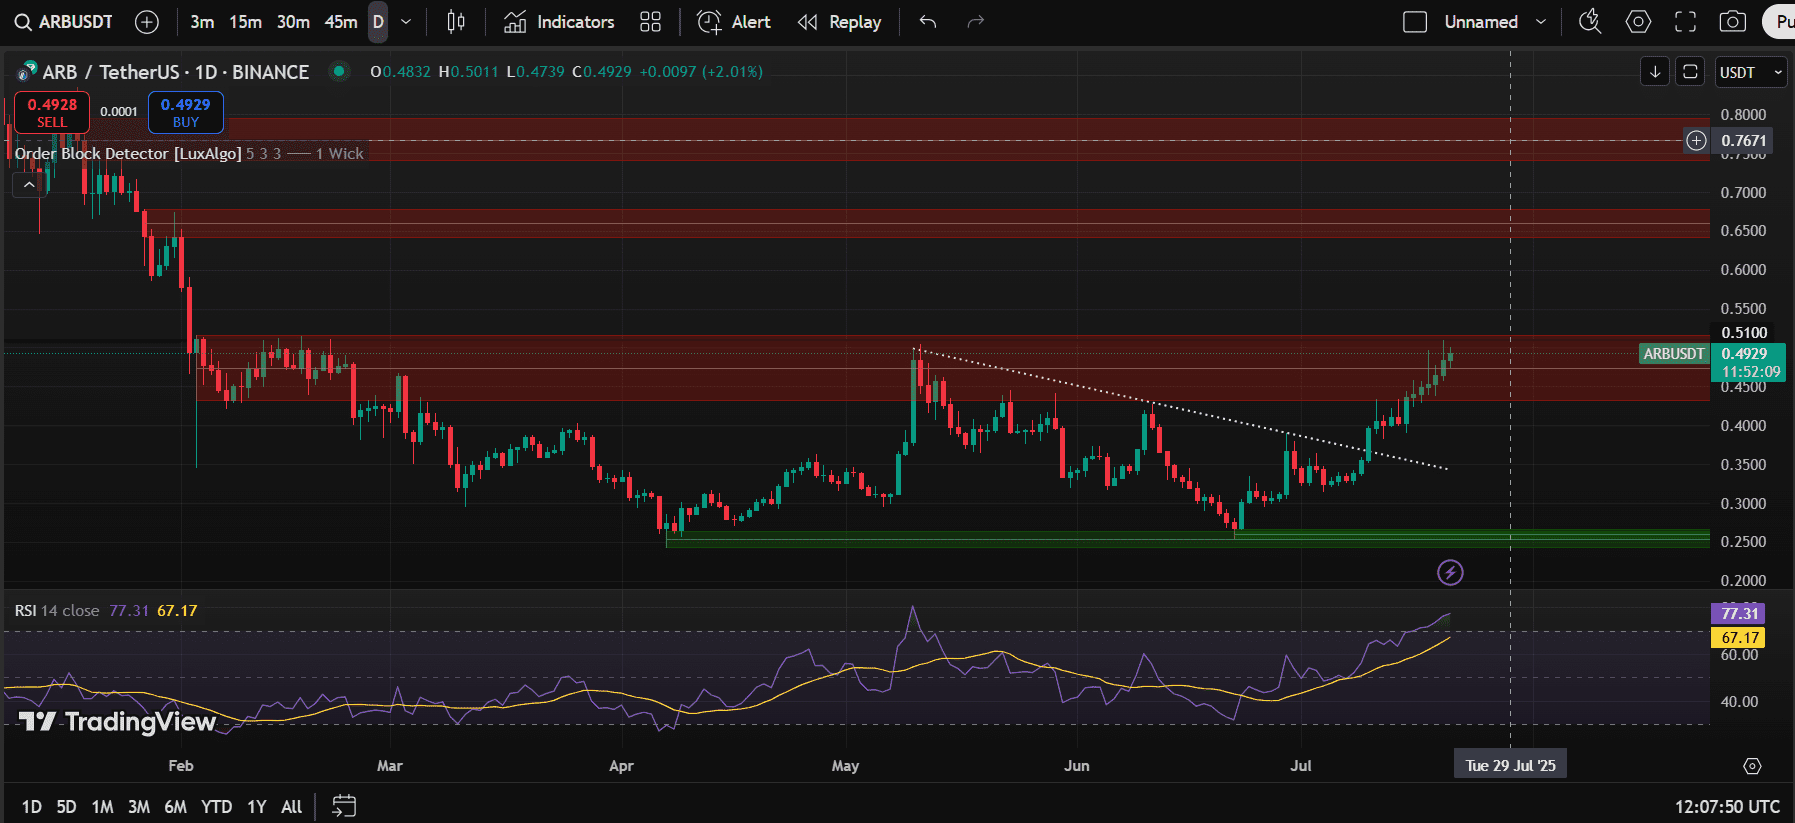Toggle the Unnamed layout checkbox square
The height and width of the screenshot is (823, 1795).
click(x=1415, y=22)
